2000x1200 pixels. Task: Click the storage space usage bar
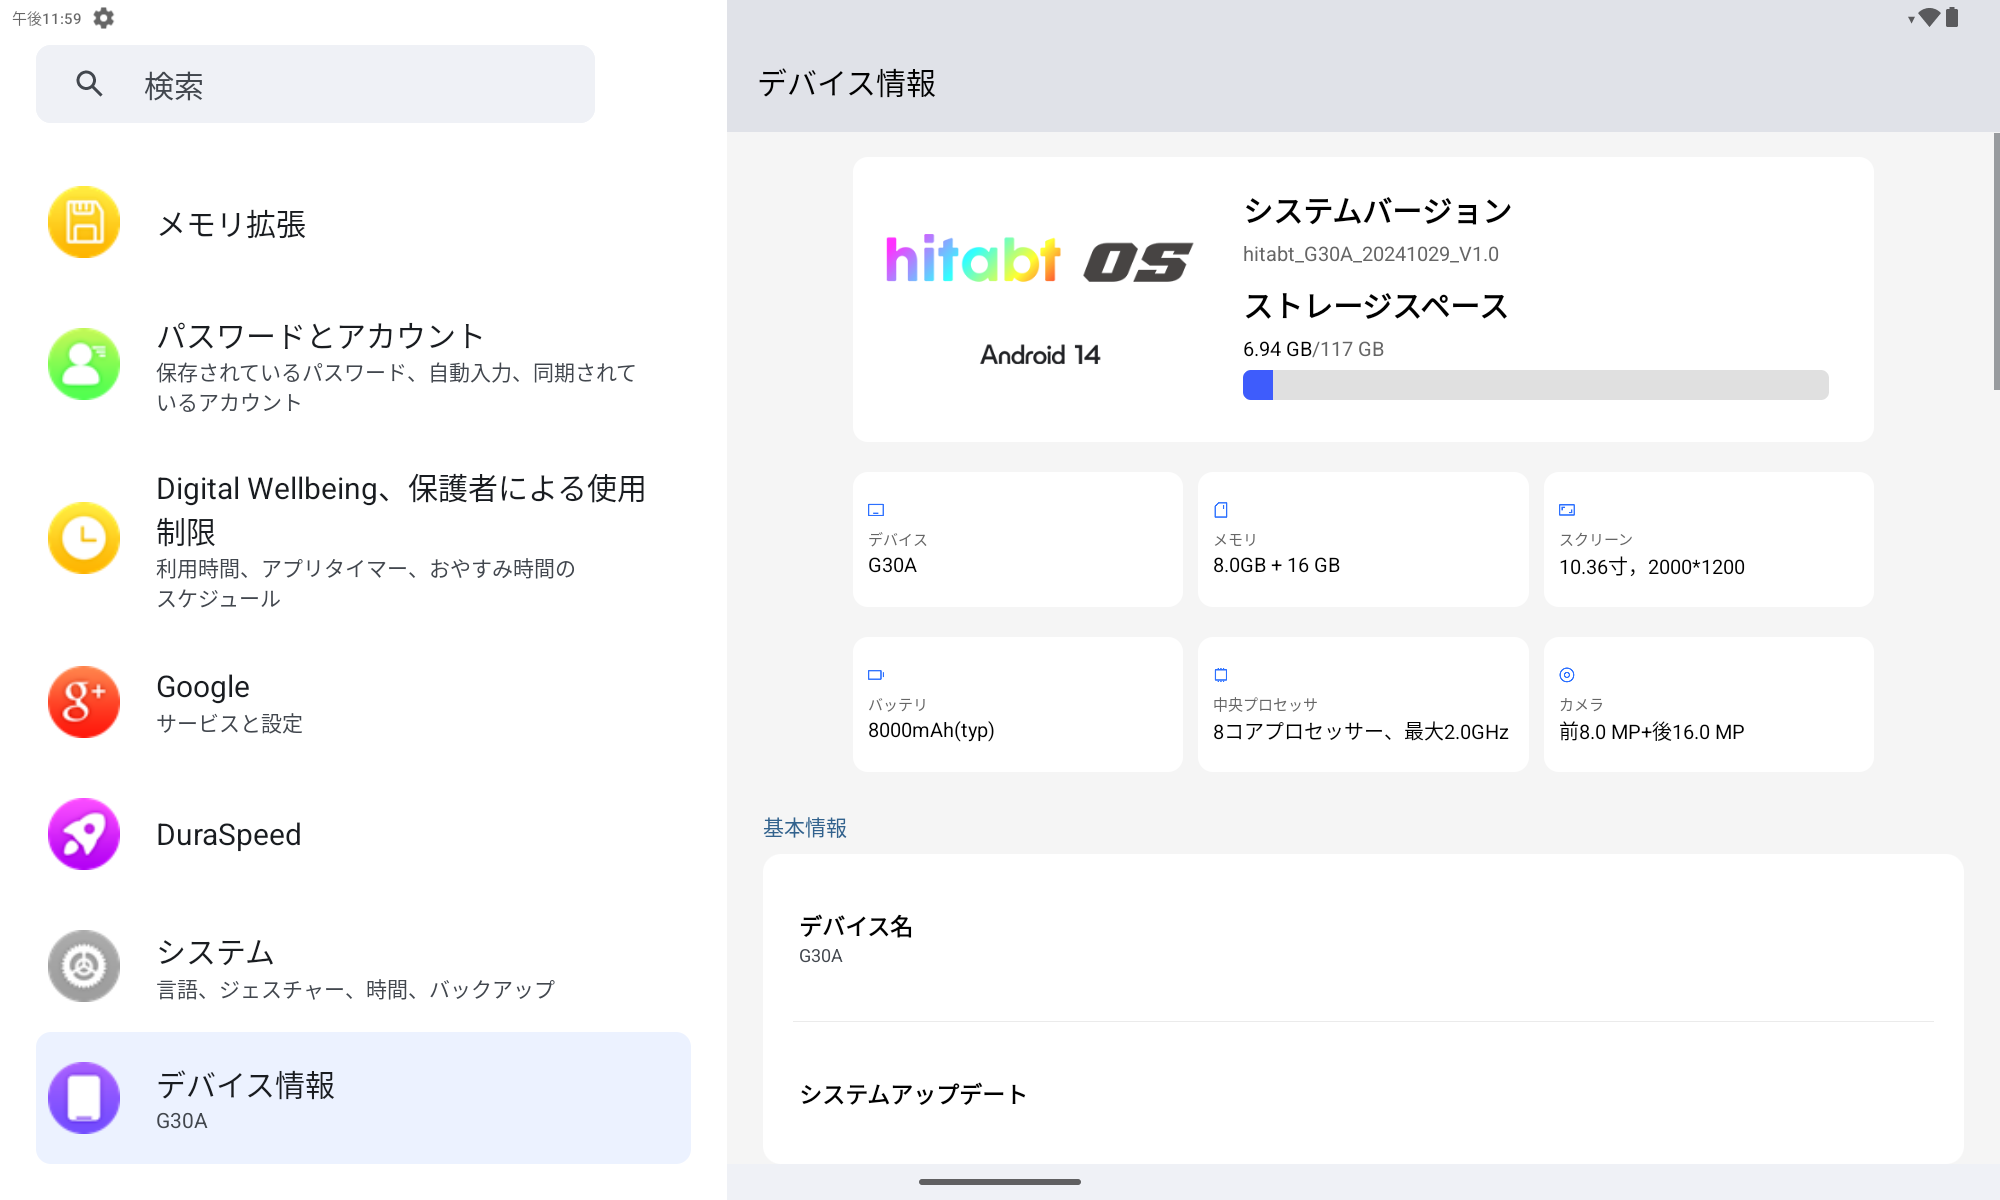(1535, 385)
